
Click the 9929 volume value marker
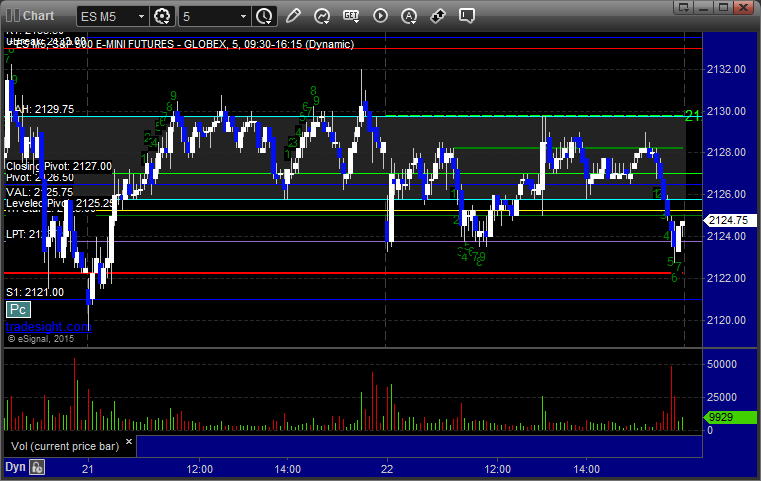[730, 417]
